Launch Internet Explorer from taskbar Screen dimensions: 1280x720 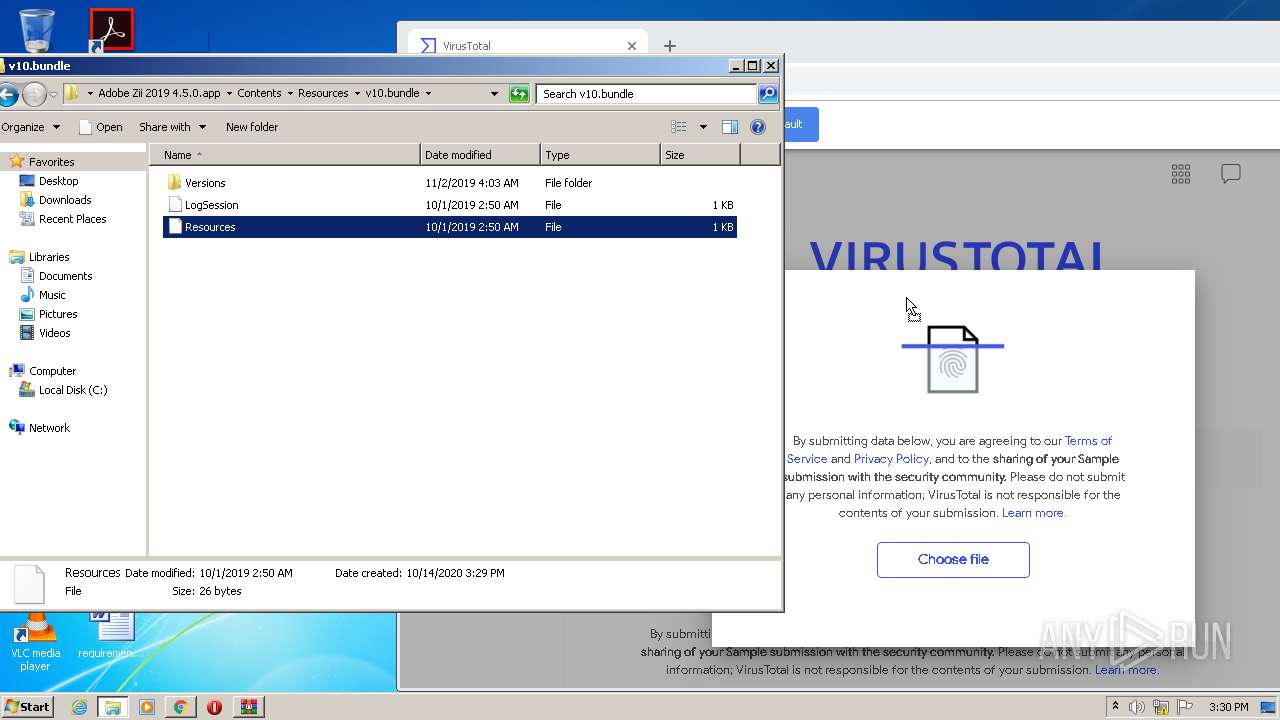coord(79,707)
